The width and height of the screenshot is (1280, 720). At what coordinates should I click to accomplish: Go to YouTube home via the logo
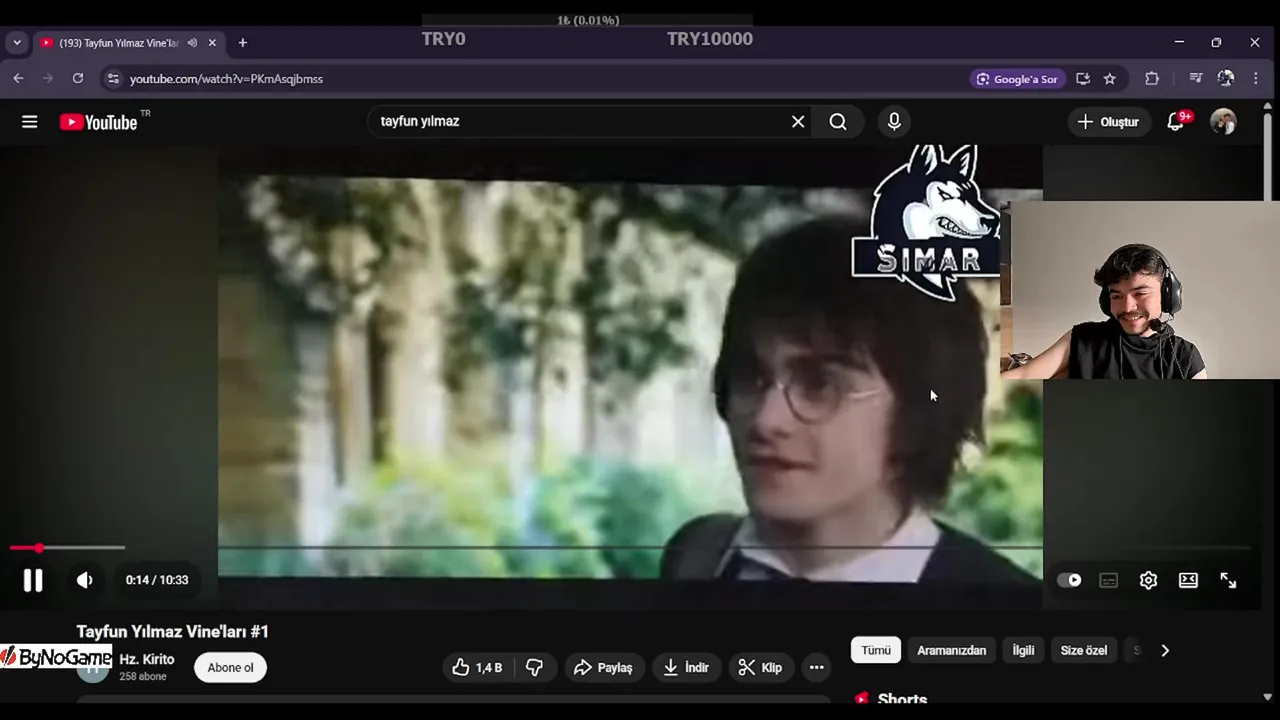(98, 122)
